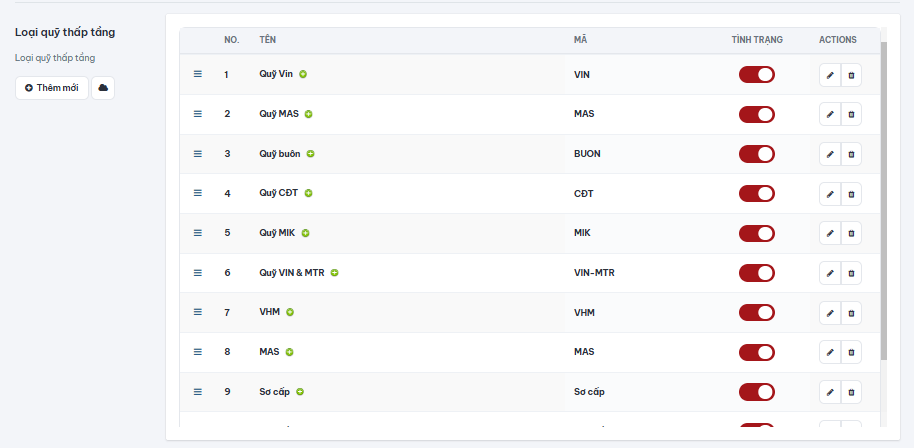914x448 pixels.
Task: Click green plus icon next to Quỹ Vin
Action: (303, 74)
